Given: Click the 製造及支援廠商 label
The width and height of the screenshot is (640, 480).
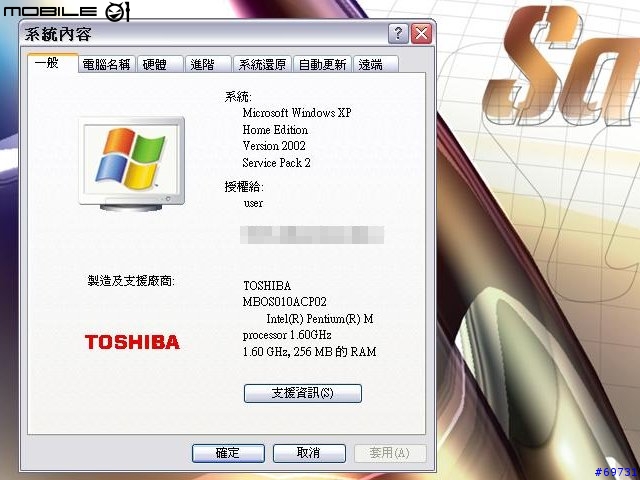Looking at the screenshot, I should 131,281.
